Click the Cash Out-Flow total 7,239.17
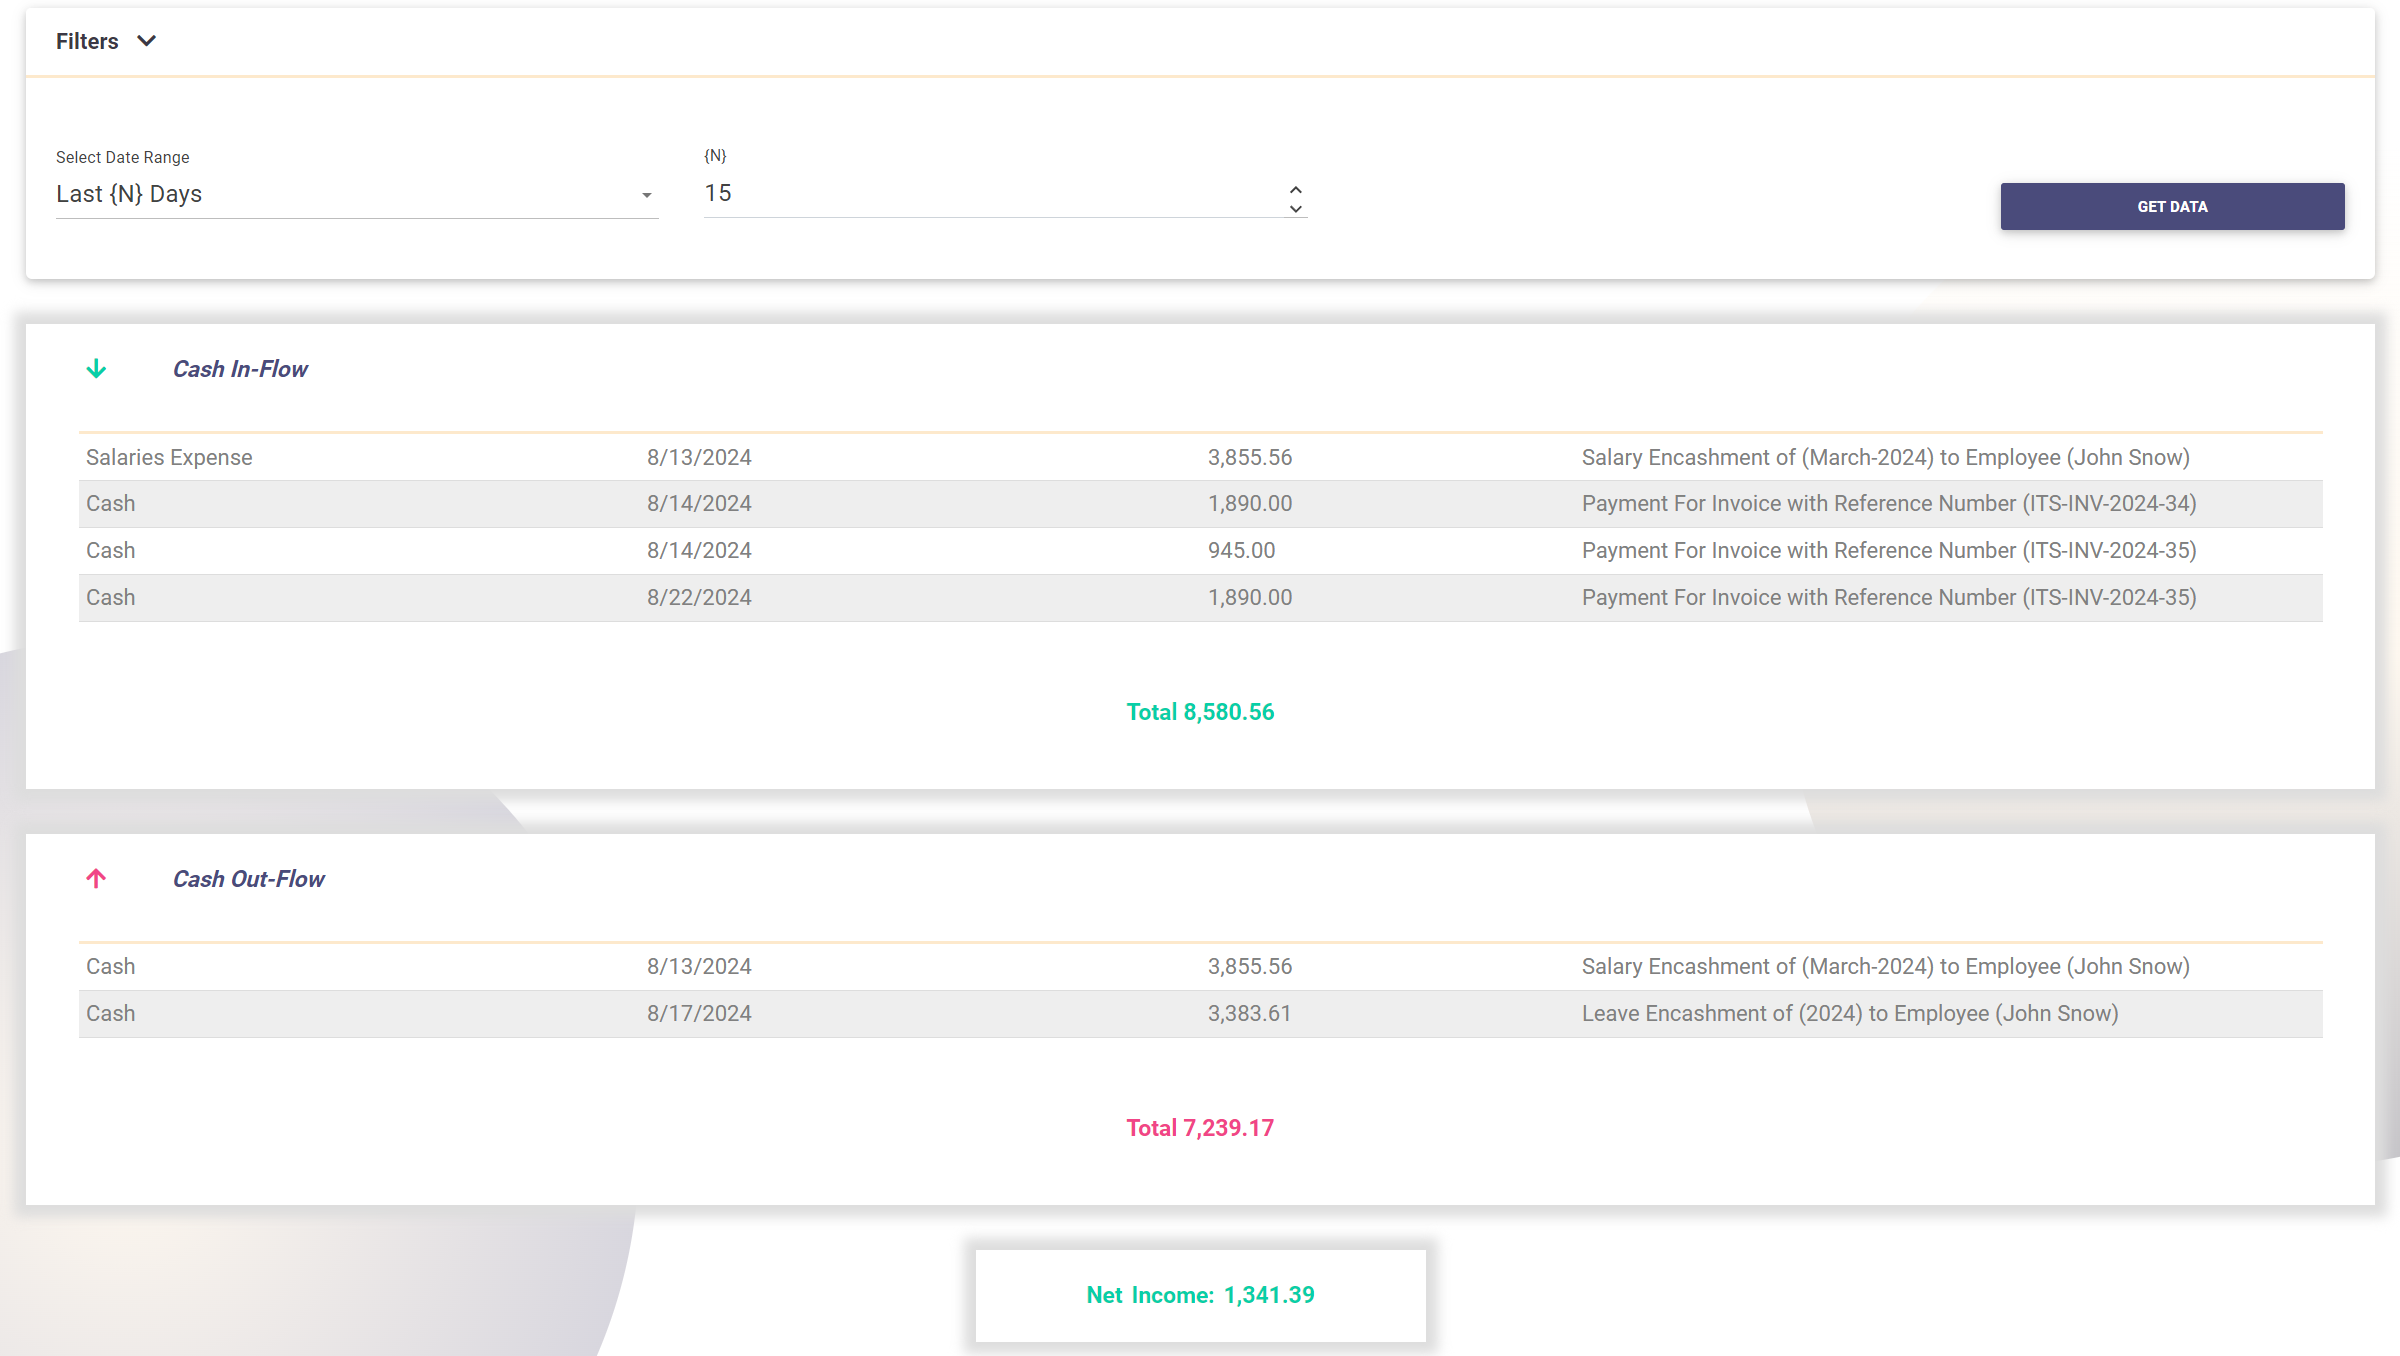 pyautogui.click(x=1200, y=1128)
